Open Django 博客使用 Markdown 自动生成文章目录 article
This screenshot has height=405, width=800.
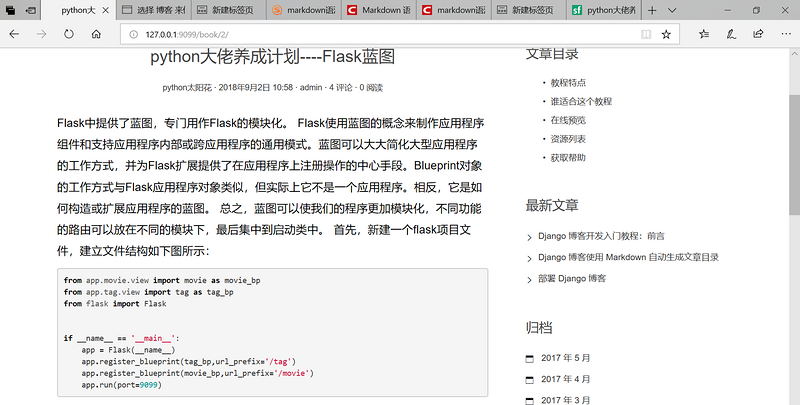point(628,257)
